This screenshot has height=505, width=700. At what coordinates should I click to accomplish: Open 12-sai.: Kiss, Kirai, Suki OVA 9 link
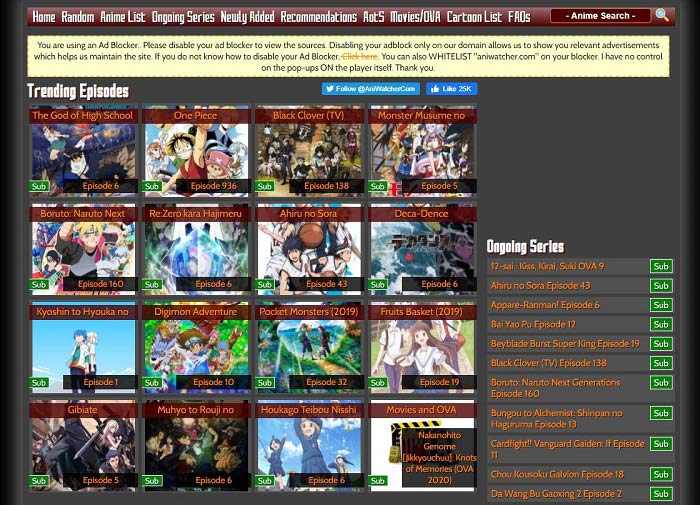pos(547,266)
